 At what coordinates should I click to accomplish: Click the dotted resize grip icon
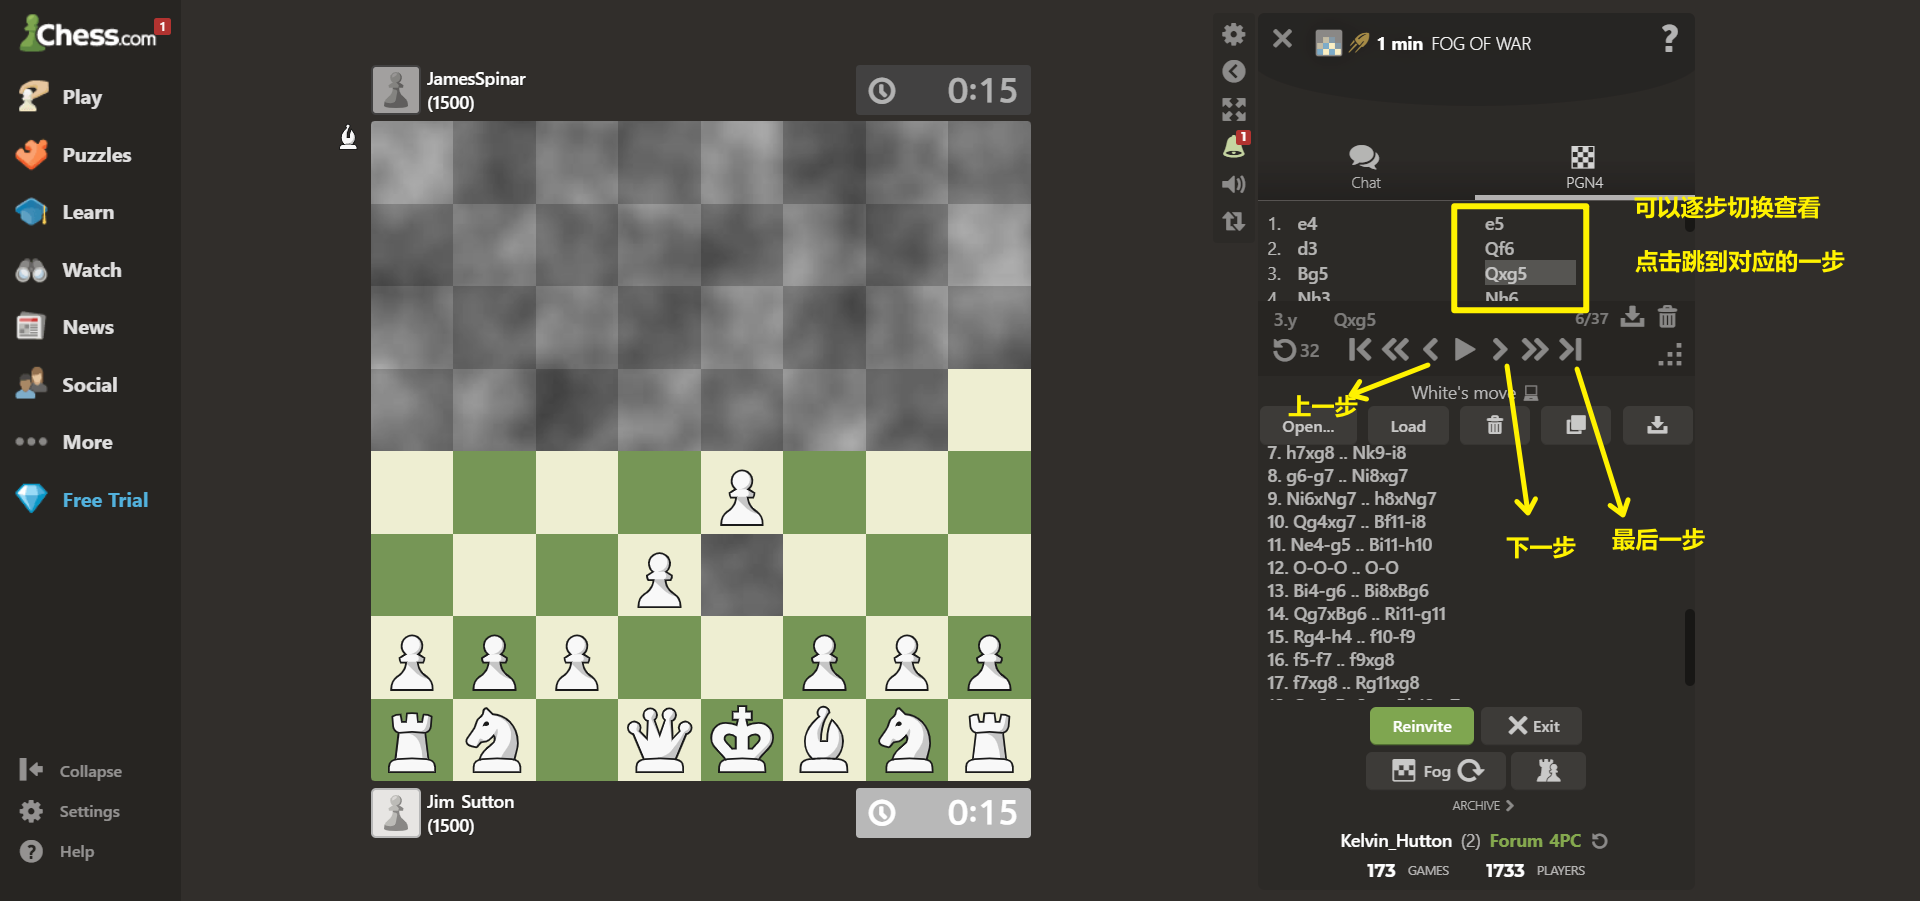click(x=1670, y=355)
